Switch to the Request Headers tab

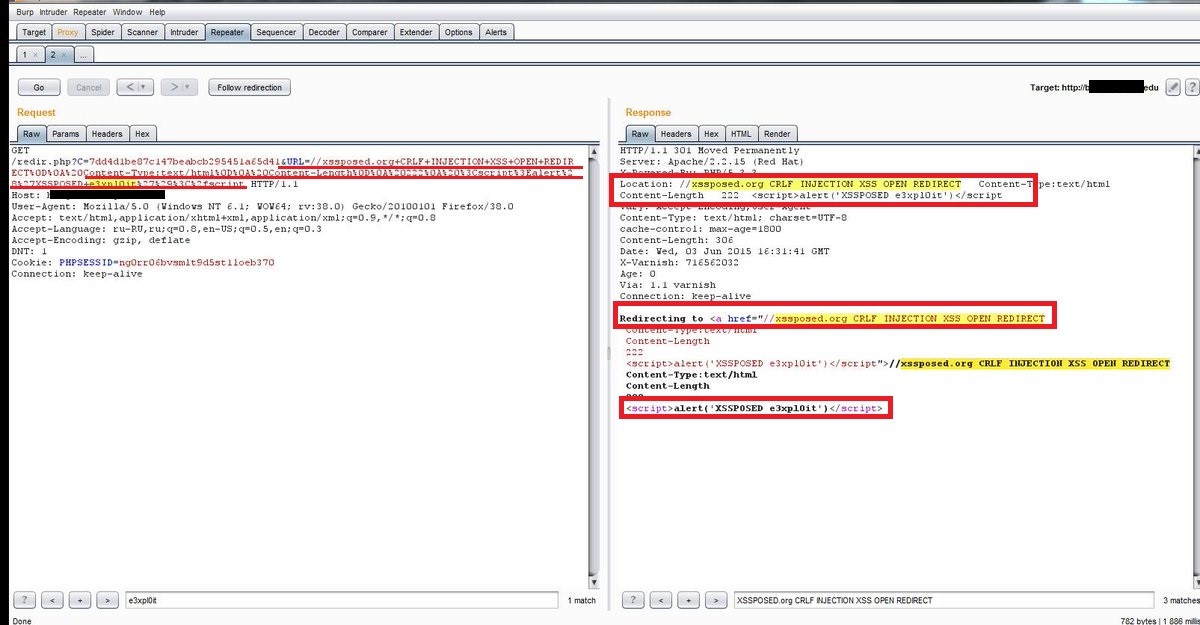click(107, 133)
